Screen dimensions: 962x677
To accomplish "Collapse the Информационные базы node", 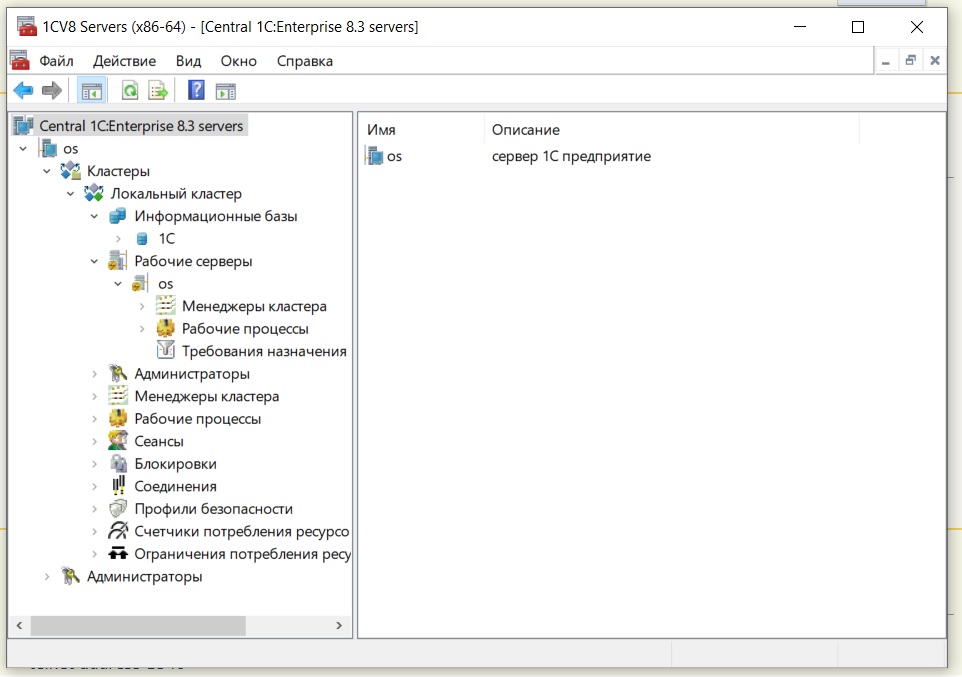I will (x=94, y=216).
